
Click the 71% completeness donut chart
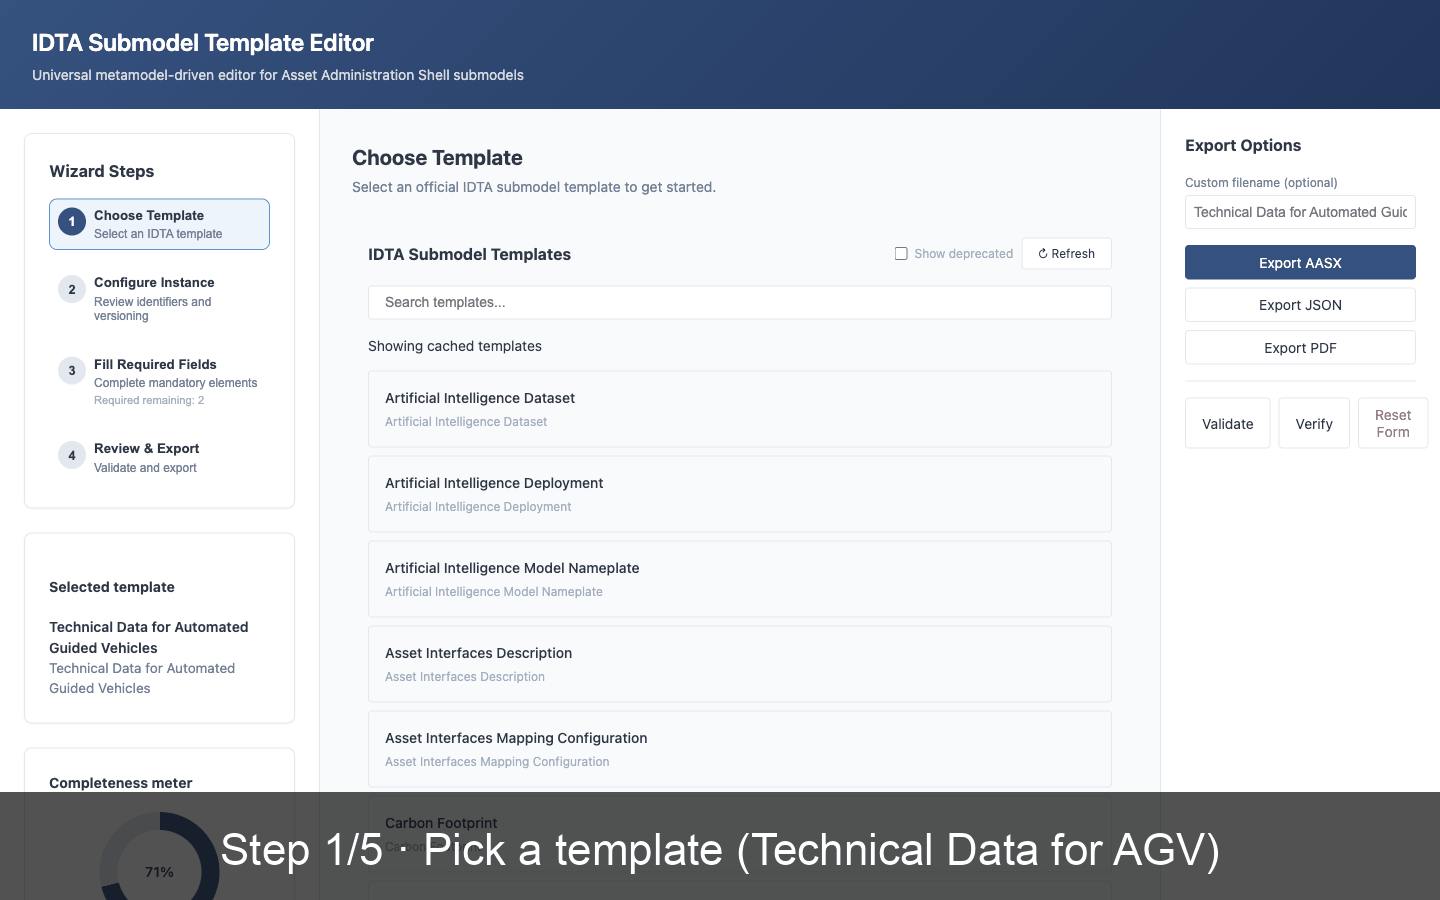(159, 872)
